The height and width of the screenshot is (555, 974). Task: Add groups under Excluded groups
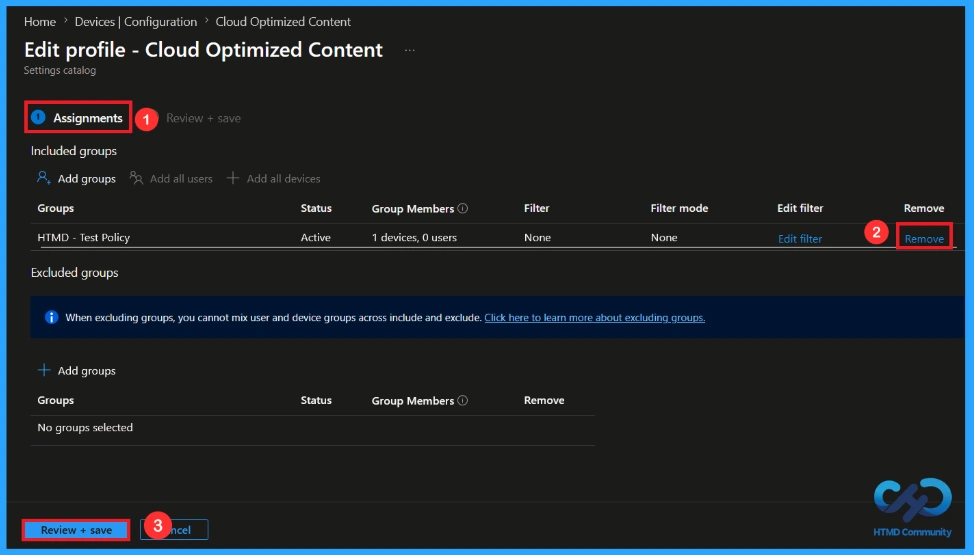pos(86,370)
